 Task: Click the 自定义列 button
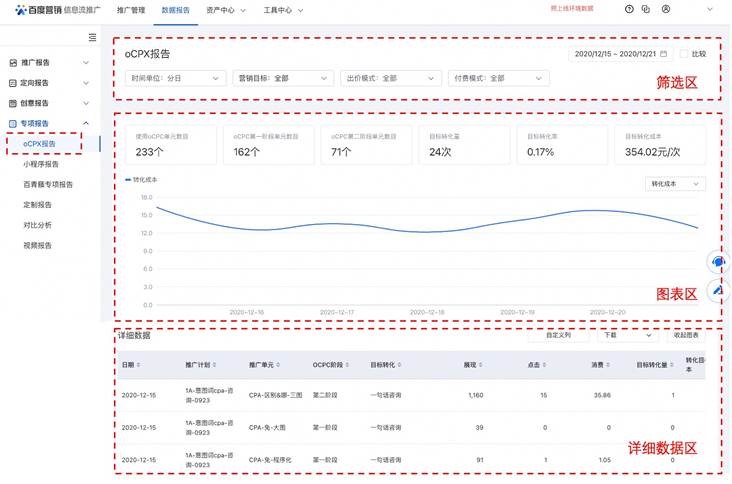tap(558, 336)
